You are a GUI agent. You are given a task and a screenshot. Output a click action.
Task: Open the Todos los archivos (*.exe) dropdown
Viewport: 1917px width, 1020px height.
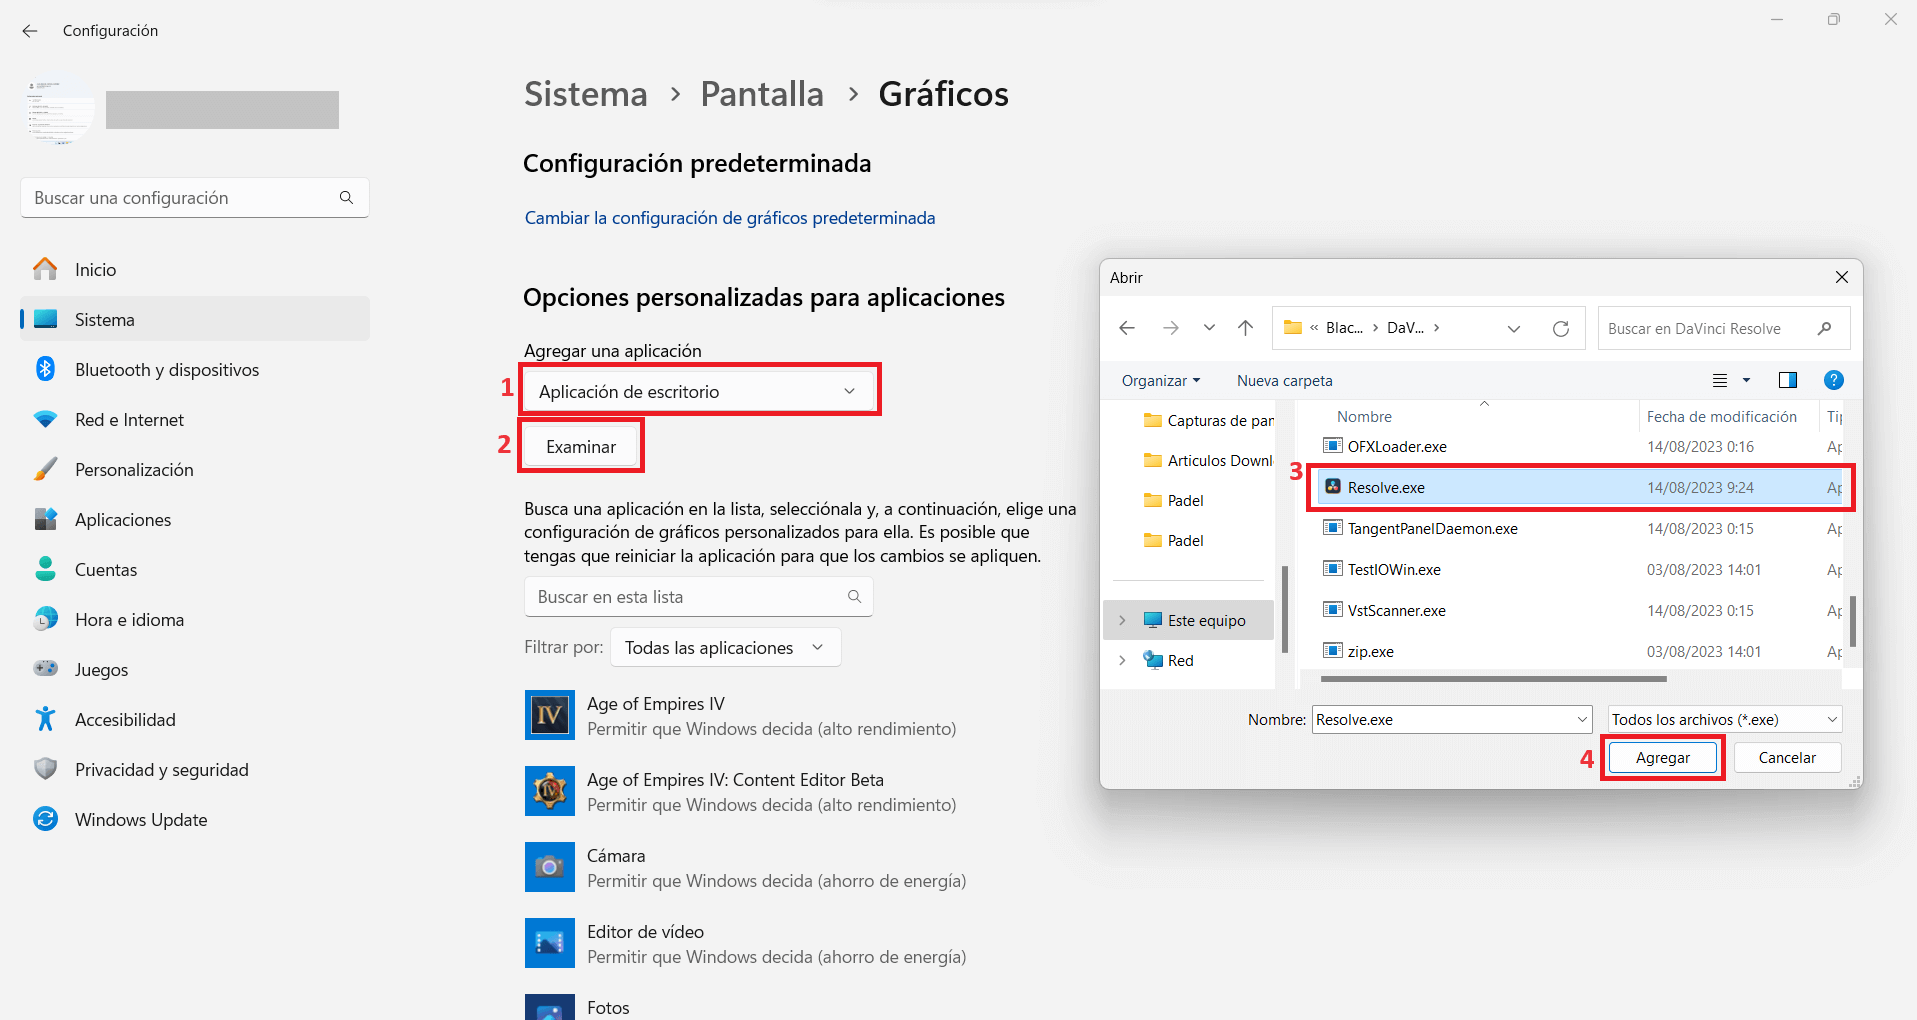click(x=1725, y=719)
